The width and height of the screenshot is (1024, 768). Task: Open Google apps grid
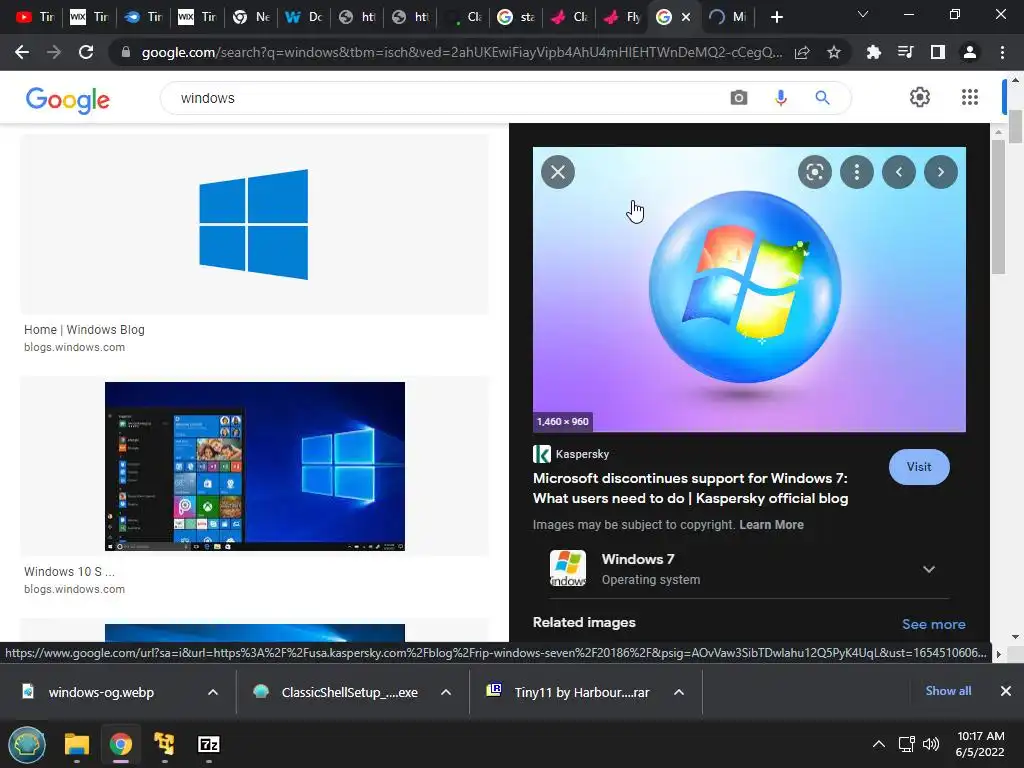[970, 97]
